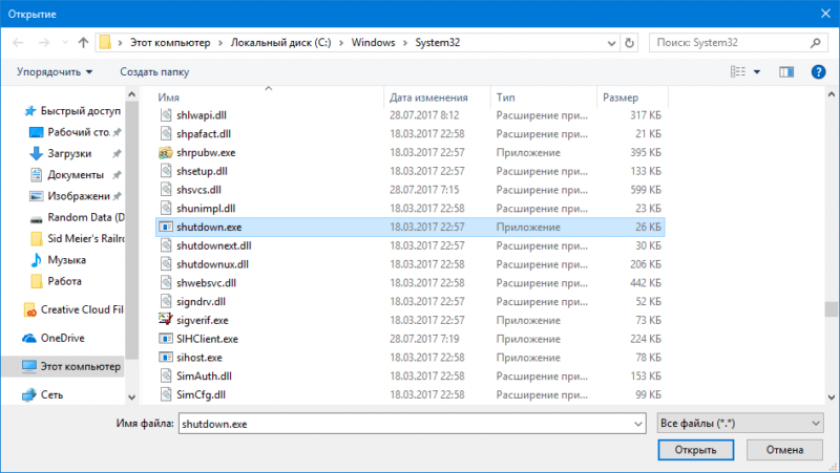Click the Создать папку toolbar button
The height and width of the screenshot is (473, 840).
[x=154, y=72]
